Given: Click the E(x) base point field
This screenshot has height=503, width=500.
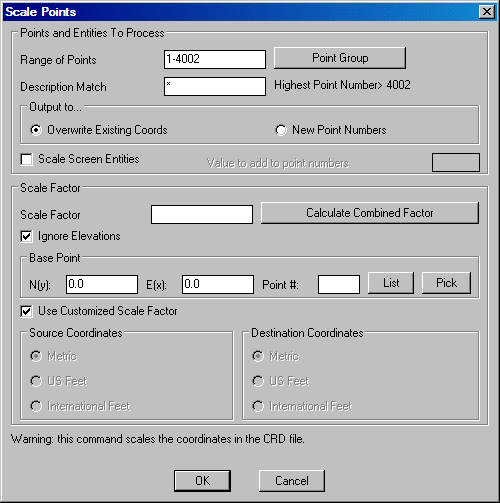Looking at the screenshot, I should tap(218, 284).
